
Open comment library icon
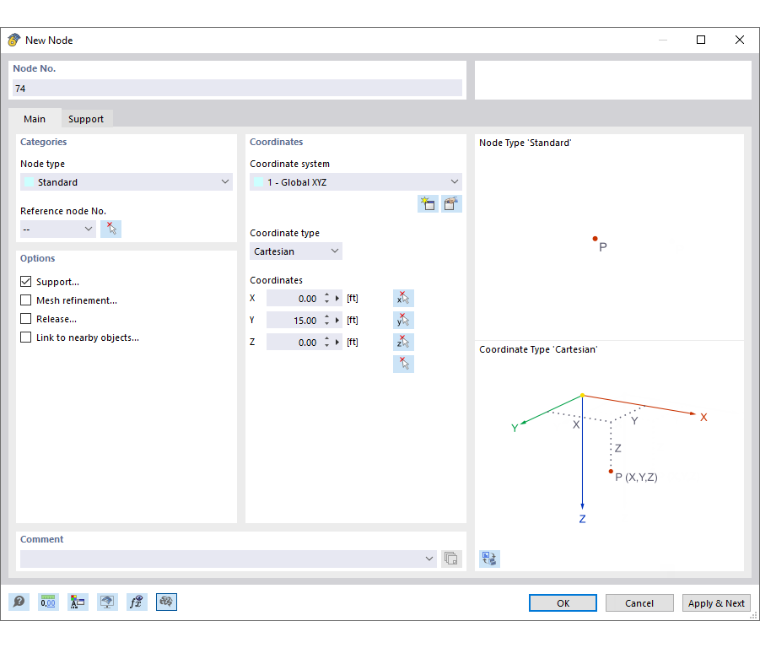pos(451,558)
